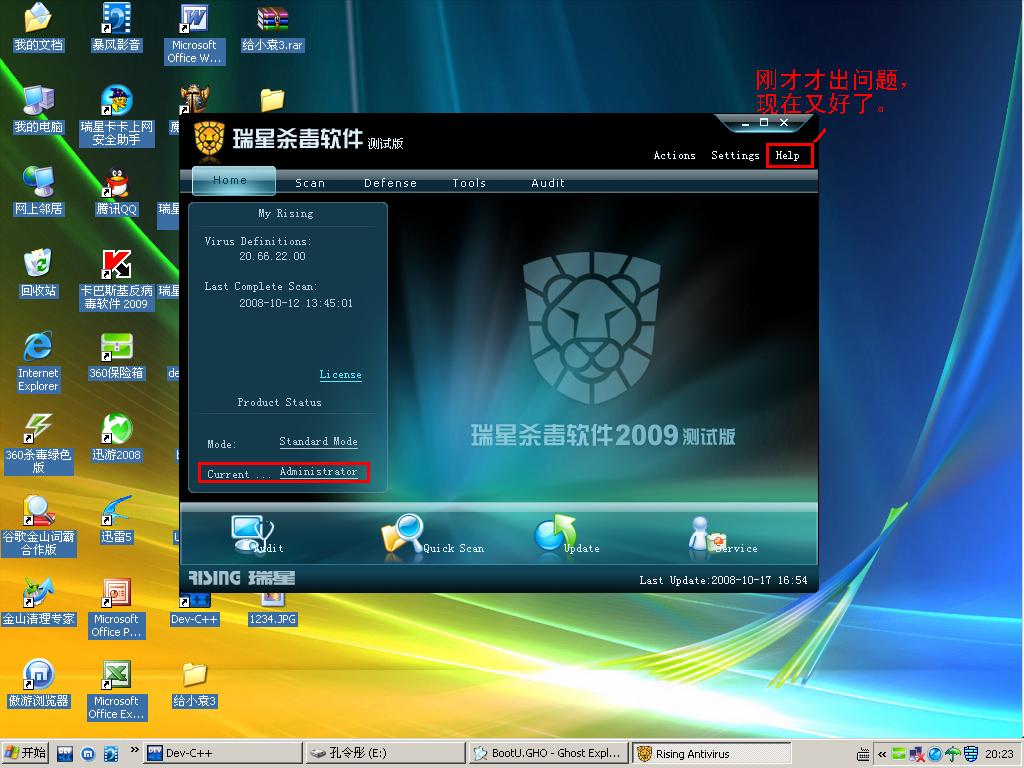The height and width of the screenshot is (768, 1024).
Task: Launch 腾讯QQ penguin icon
Action: [116, 191]
